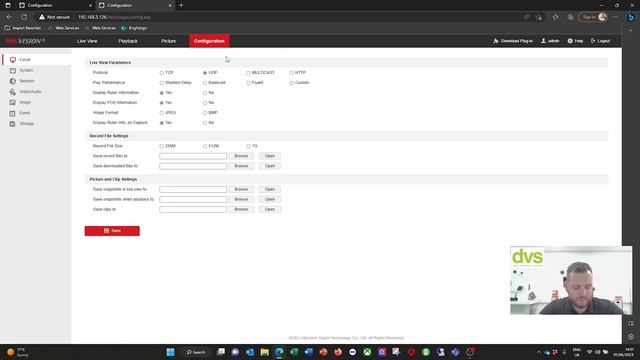
Task: Select MULTICAST protocol
Action: (x=248, y=73)
